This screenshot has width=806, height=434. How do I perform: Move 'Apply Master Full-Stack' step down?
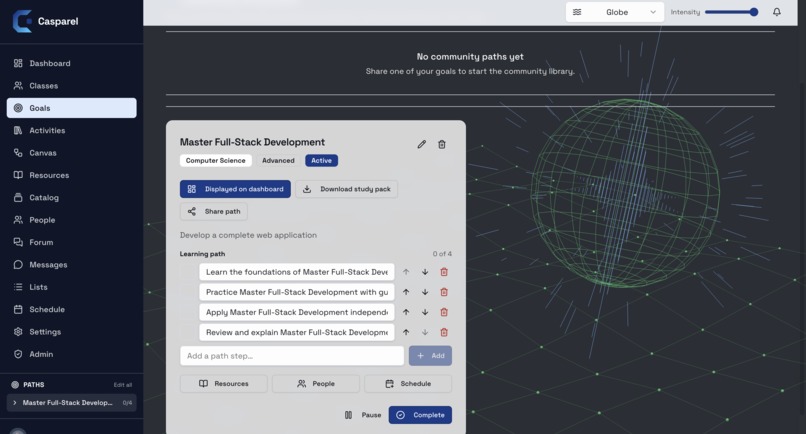click(425, 312)
